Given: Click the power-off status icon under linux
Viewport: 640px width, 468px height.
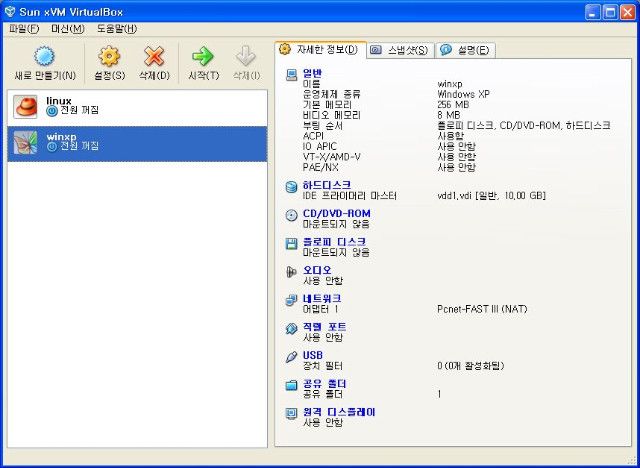Looking at the screenshot, I should tap(52, 111).
